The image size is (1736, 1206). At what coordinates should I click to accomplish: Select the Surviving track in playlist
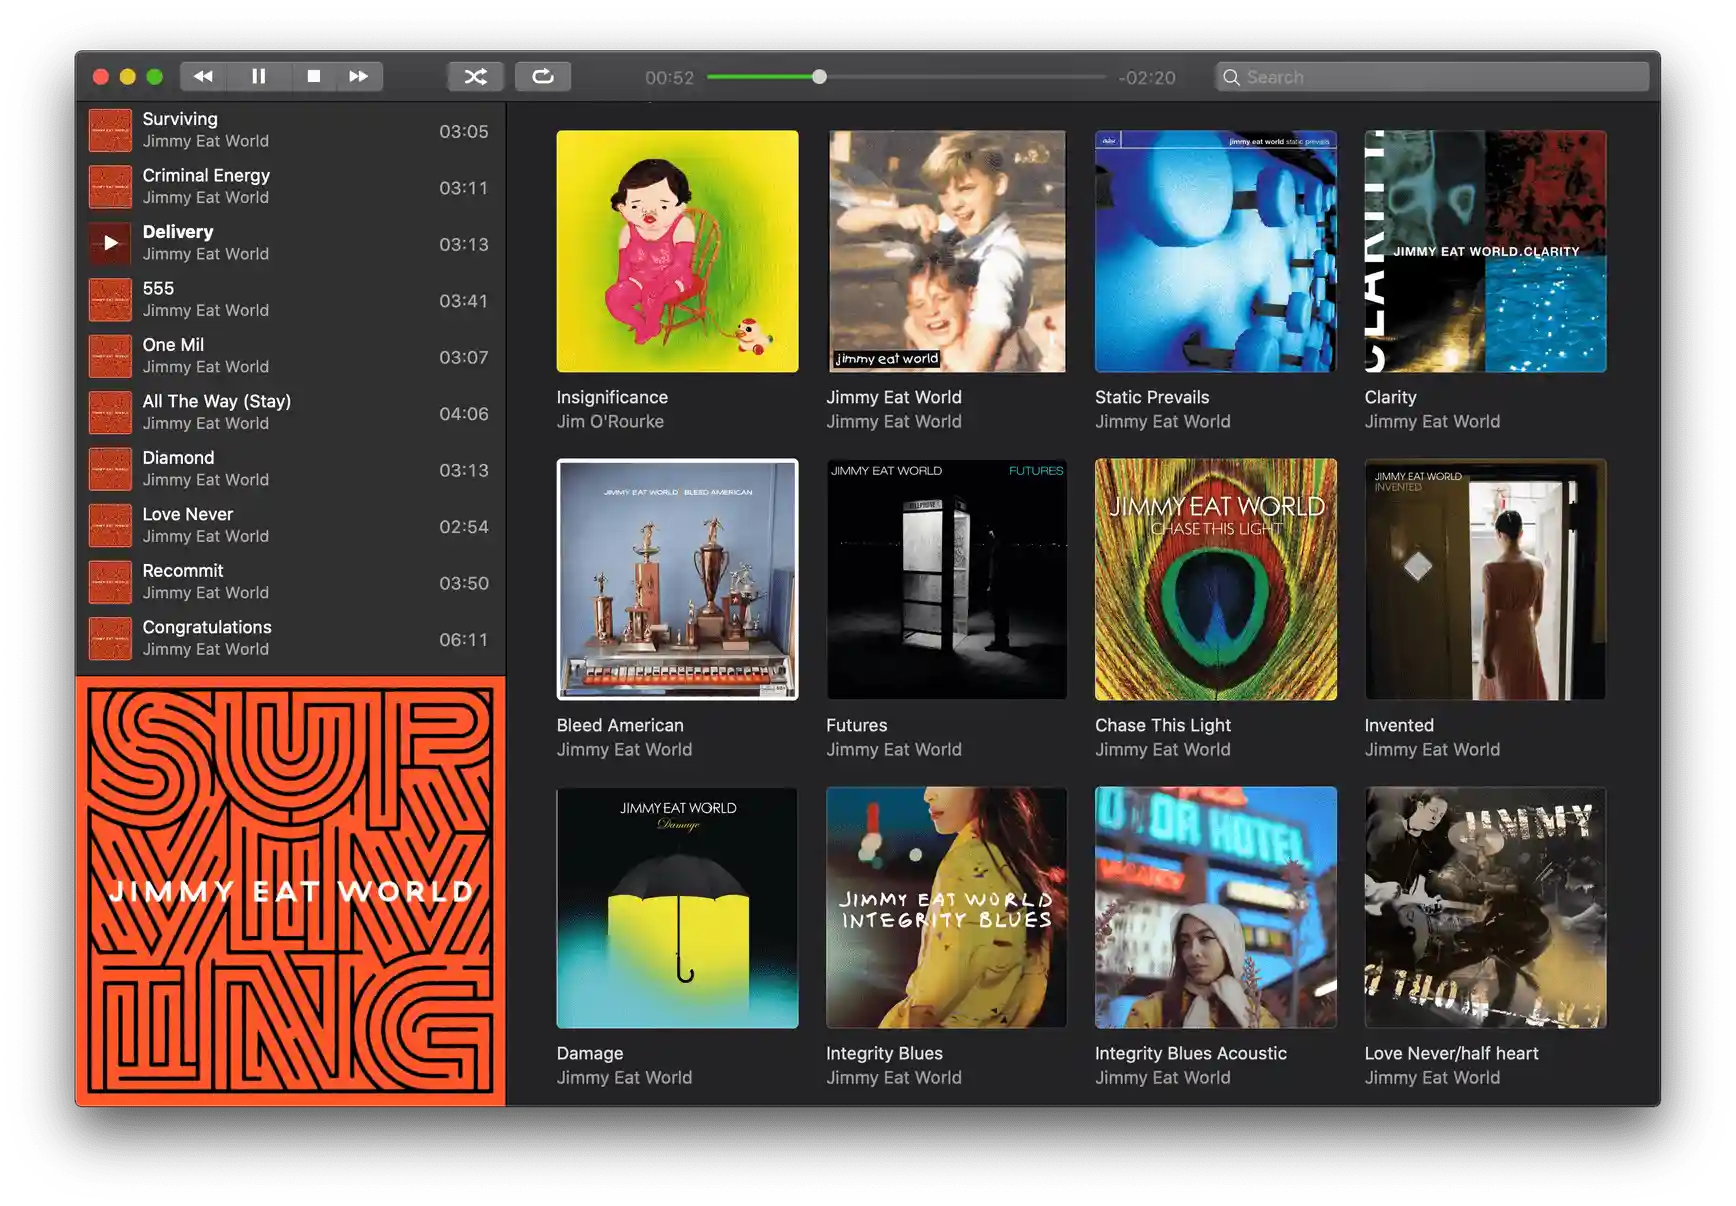(x=290, y=130)
